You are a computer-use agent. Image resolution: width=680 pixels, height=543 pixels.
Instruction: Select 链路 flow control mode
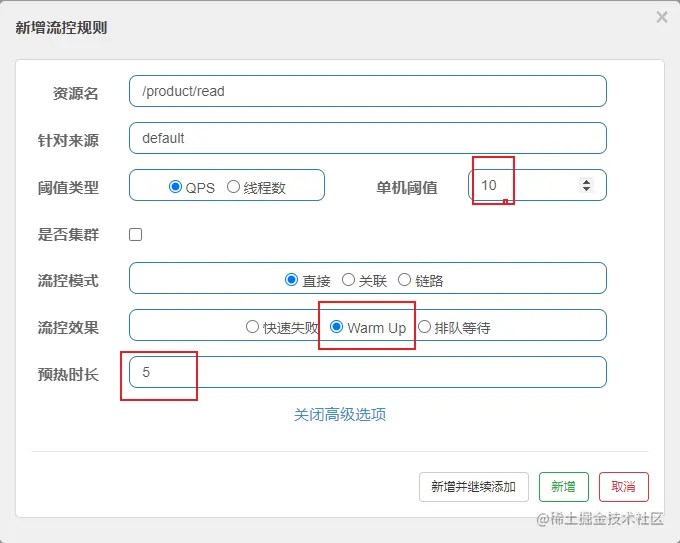pos(404,280)
